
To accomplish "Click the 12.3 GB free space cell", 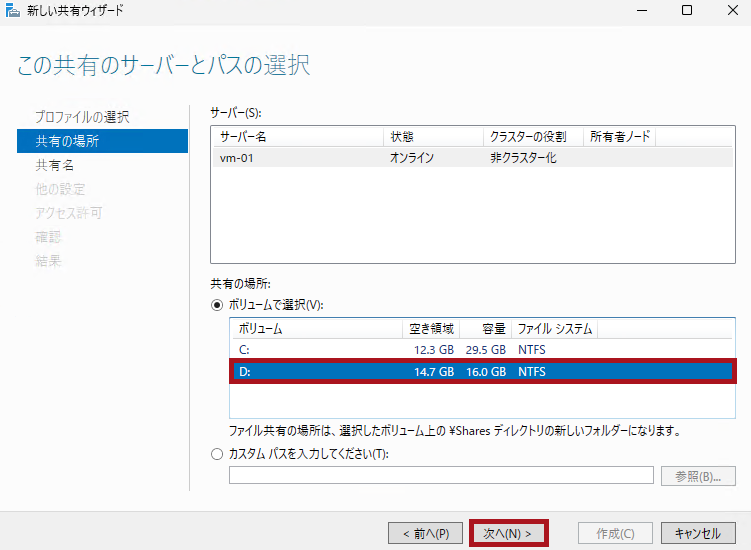I will click(433, 350).
